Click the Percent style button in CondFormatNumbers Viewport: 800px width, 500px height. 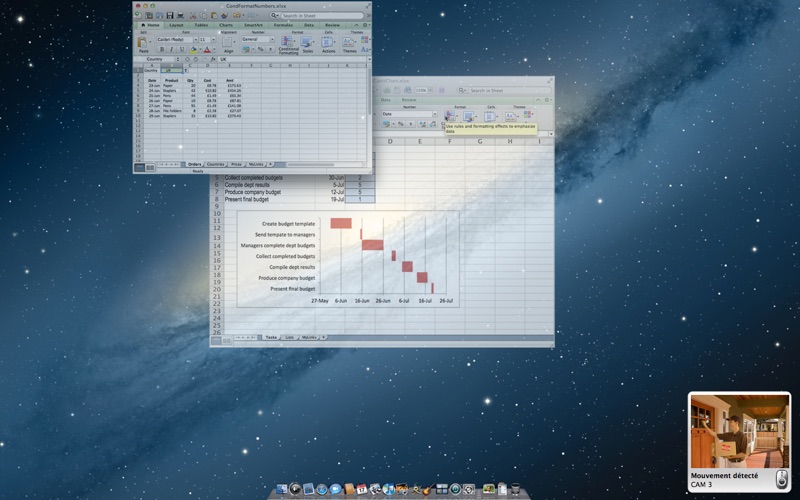pyautogui.click(x=261, y=49)
